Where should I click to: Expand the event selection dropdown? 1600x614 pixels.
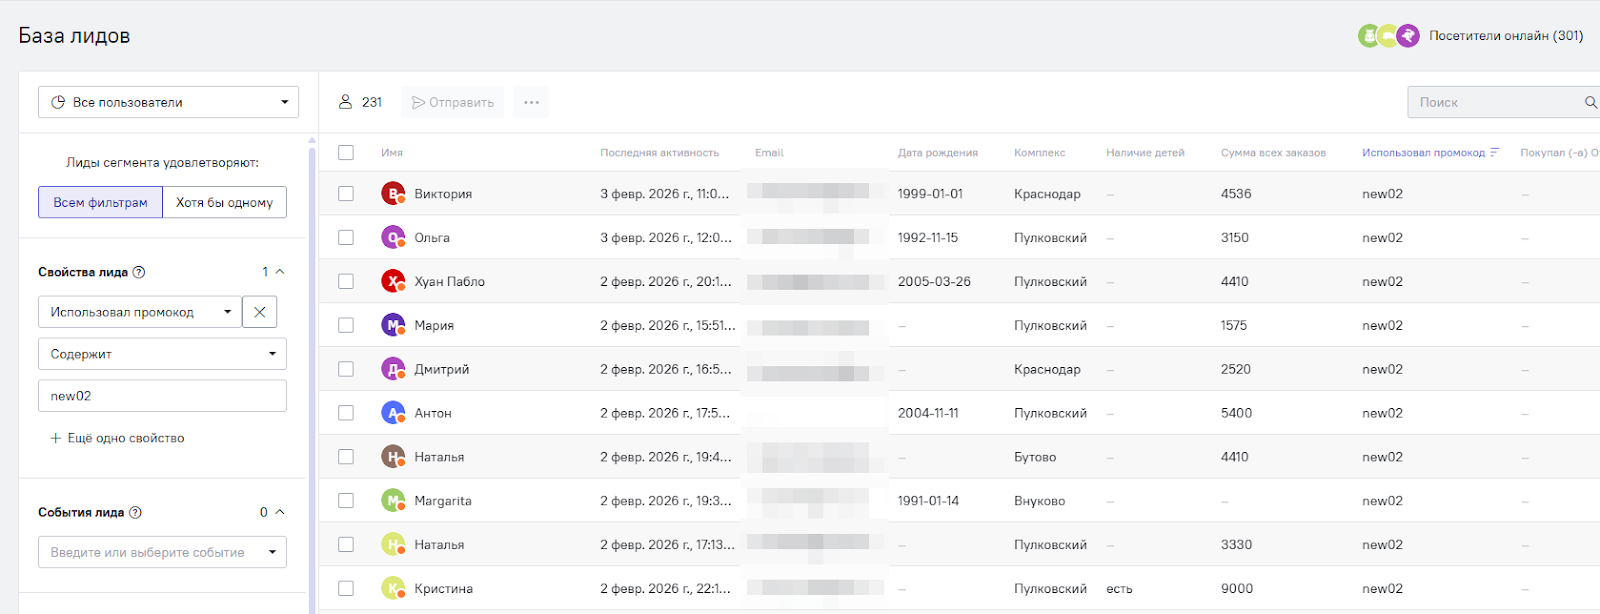[162, 552]
